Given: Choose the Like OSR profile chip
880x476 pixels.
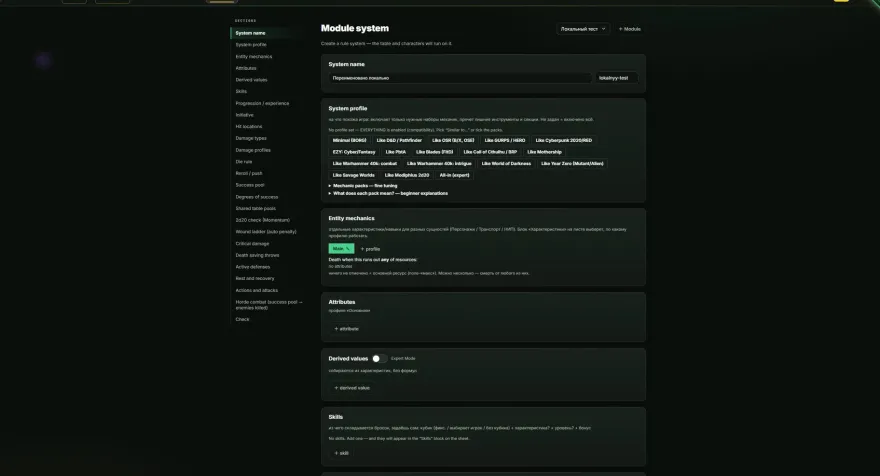Looking at the screenshot, I should coord(453,140).
